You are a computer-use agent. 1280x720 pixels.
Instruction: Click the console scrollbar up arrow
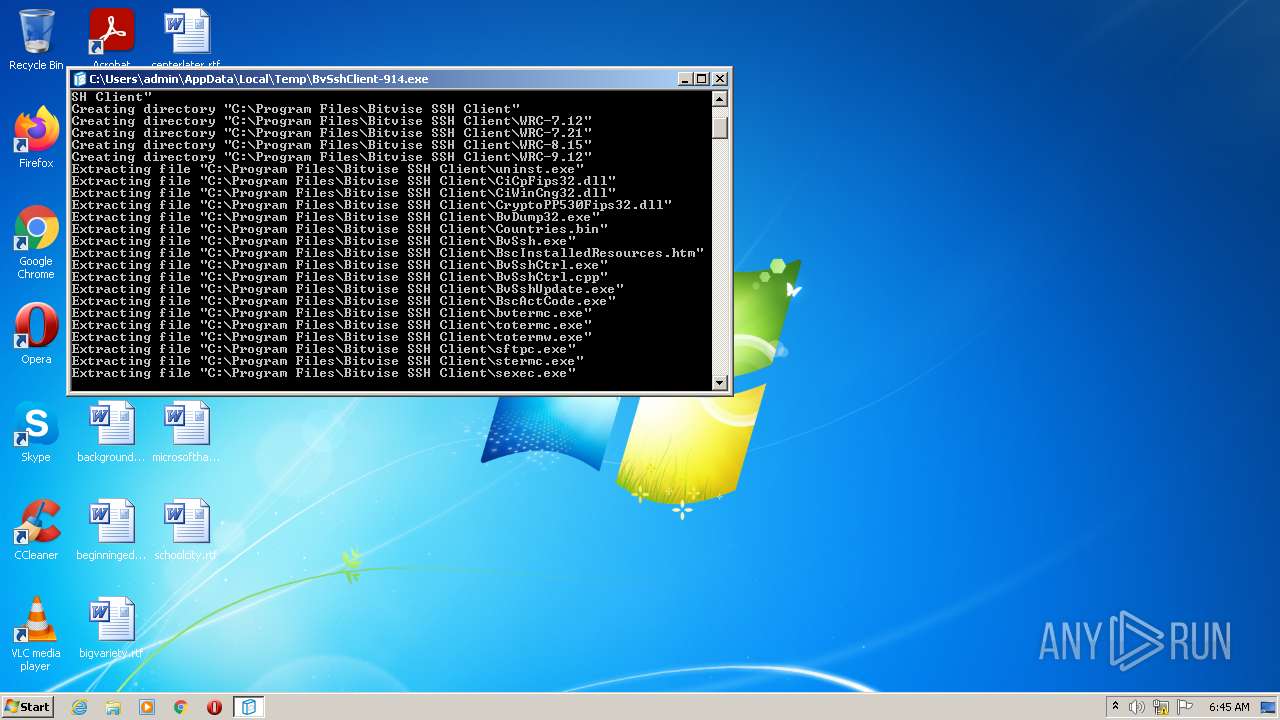pos(719,99)
